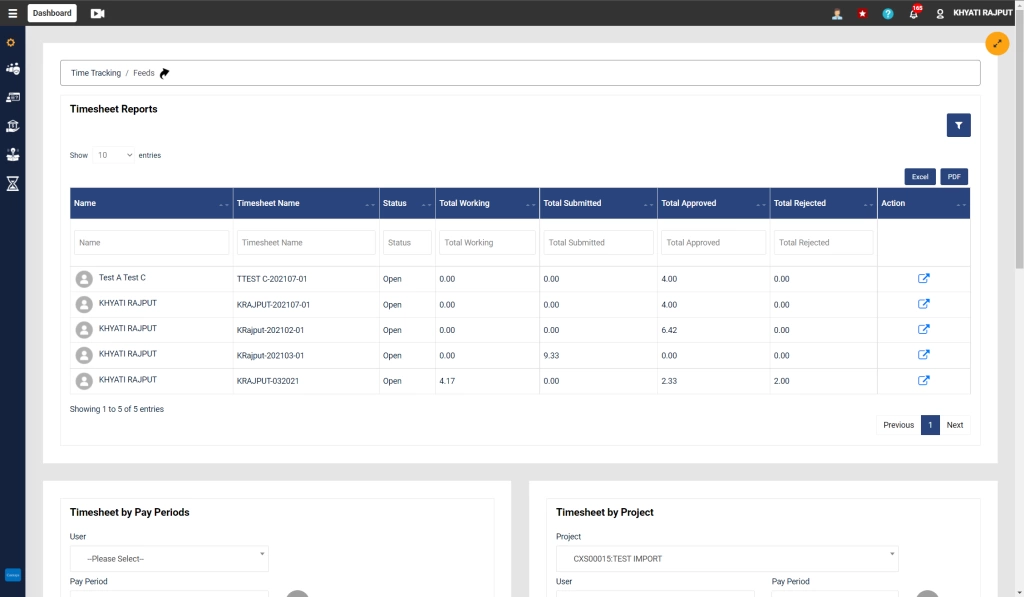1024x597 pixels.
Task: Click the Dashboard button
Action: [52, 13]
